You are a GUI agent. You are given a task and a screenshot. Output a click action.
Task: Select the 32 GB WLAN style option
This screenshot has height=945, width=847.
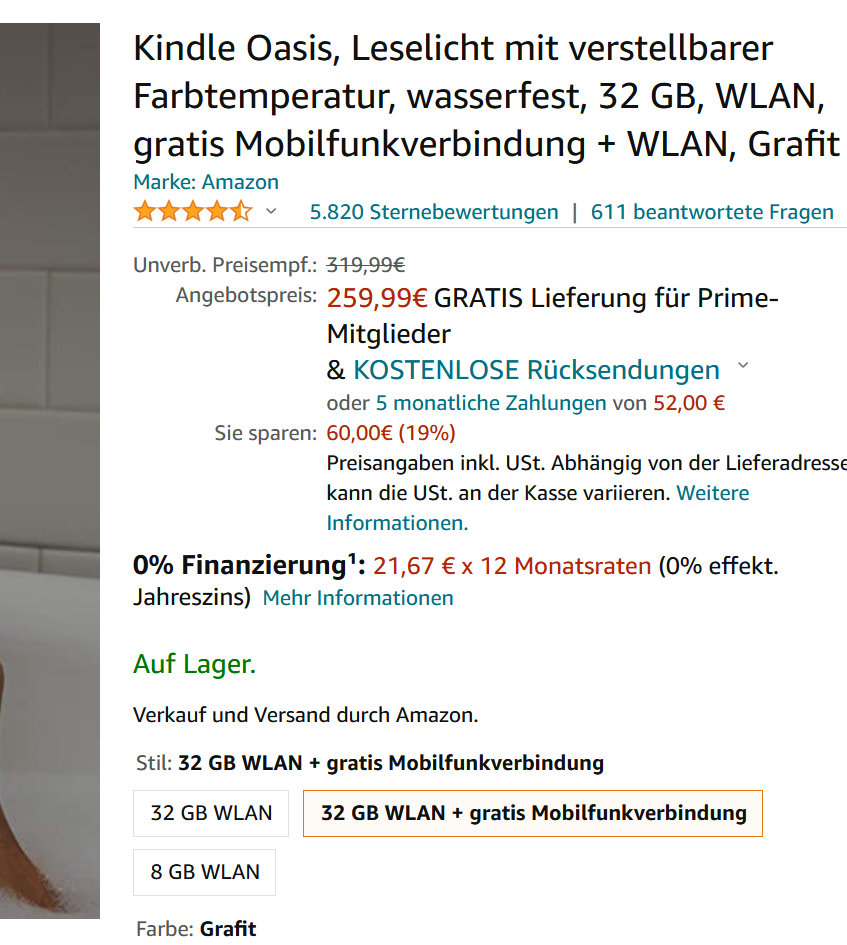(x=211, y=814)
